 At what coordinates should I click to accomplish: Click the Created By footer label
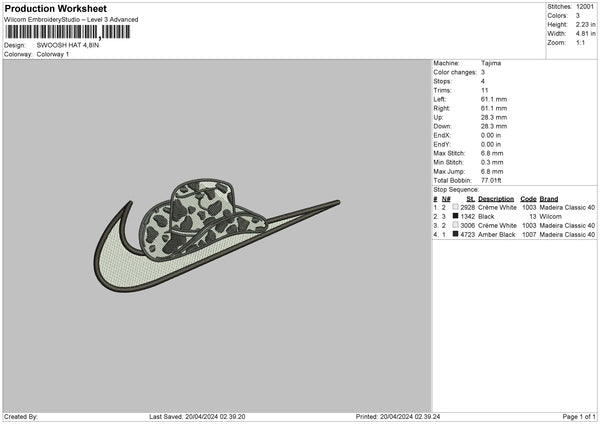point(21,417)
